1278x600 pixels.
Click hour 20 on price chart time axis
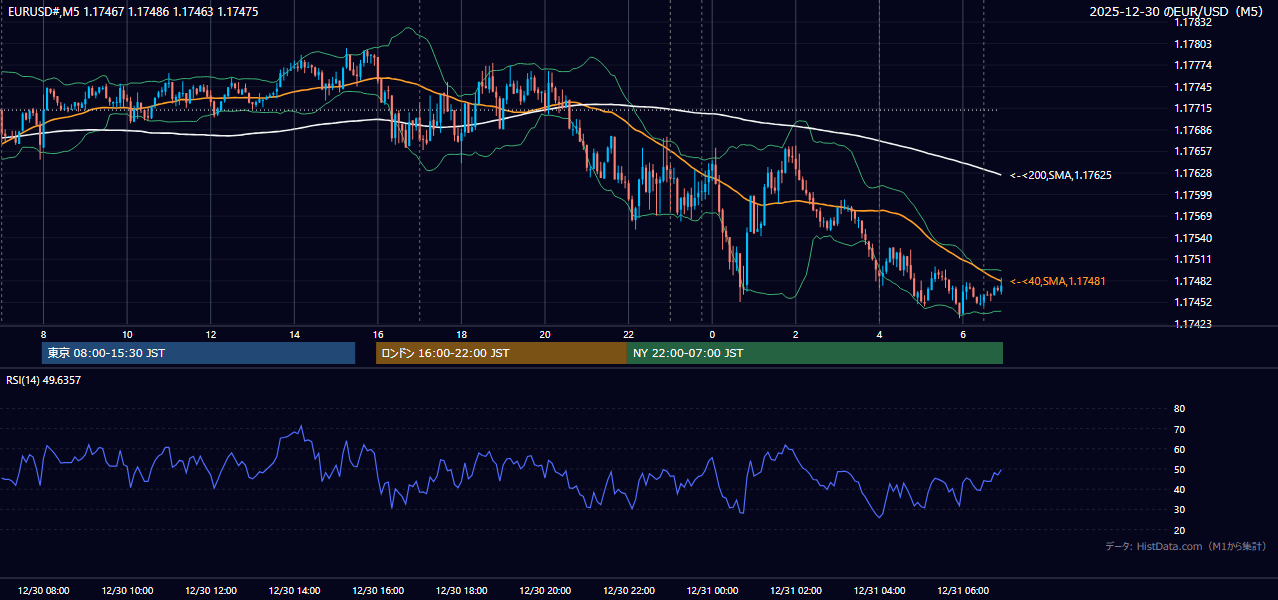(545, 334)
